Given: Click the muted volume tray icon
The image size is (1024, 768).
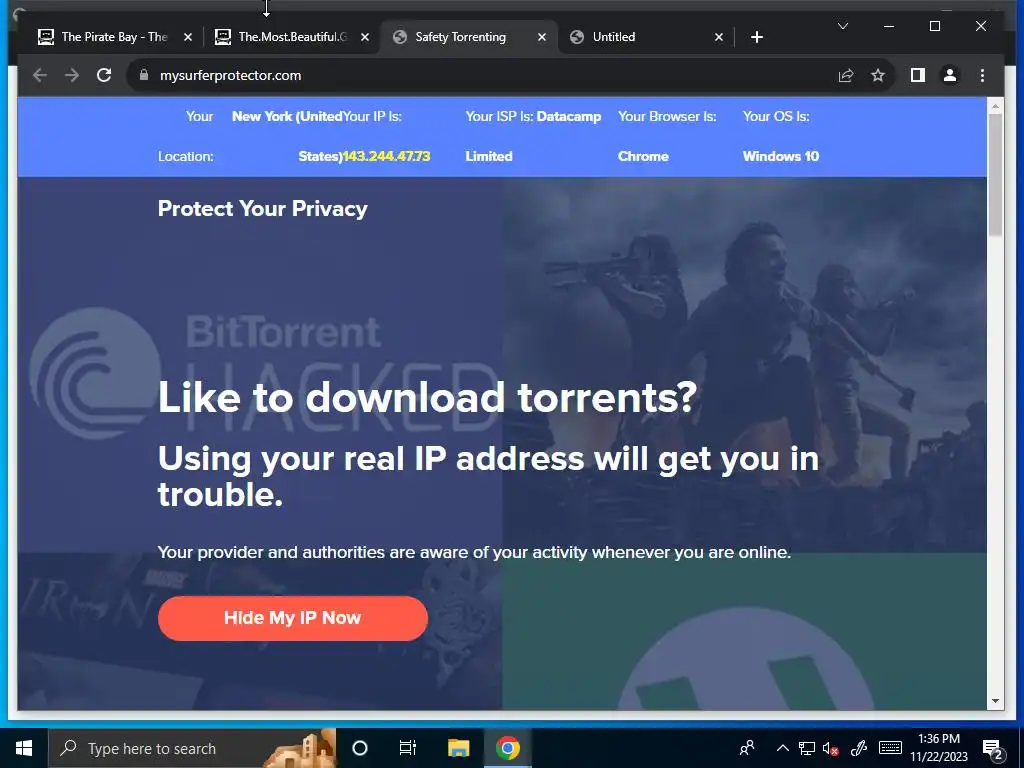Looking at the screenshot, I should pyautogui.click(x=831, y=748).
